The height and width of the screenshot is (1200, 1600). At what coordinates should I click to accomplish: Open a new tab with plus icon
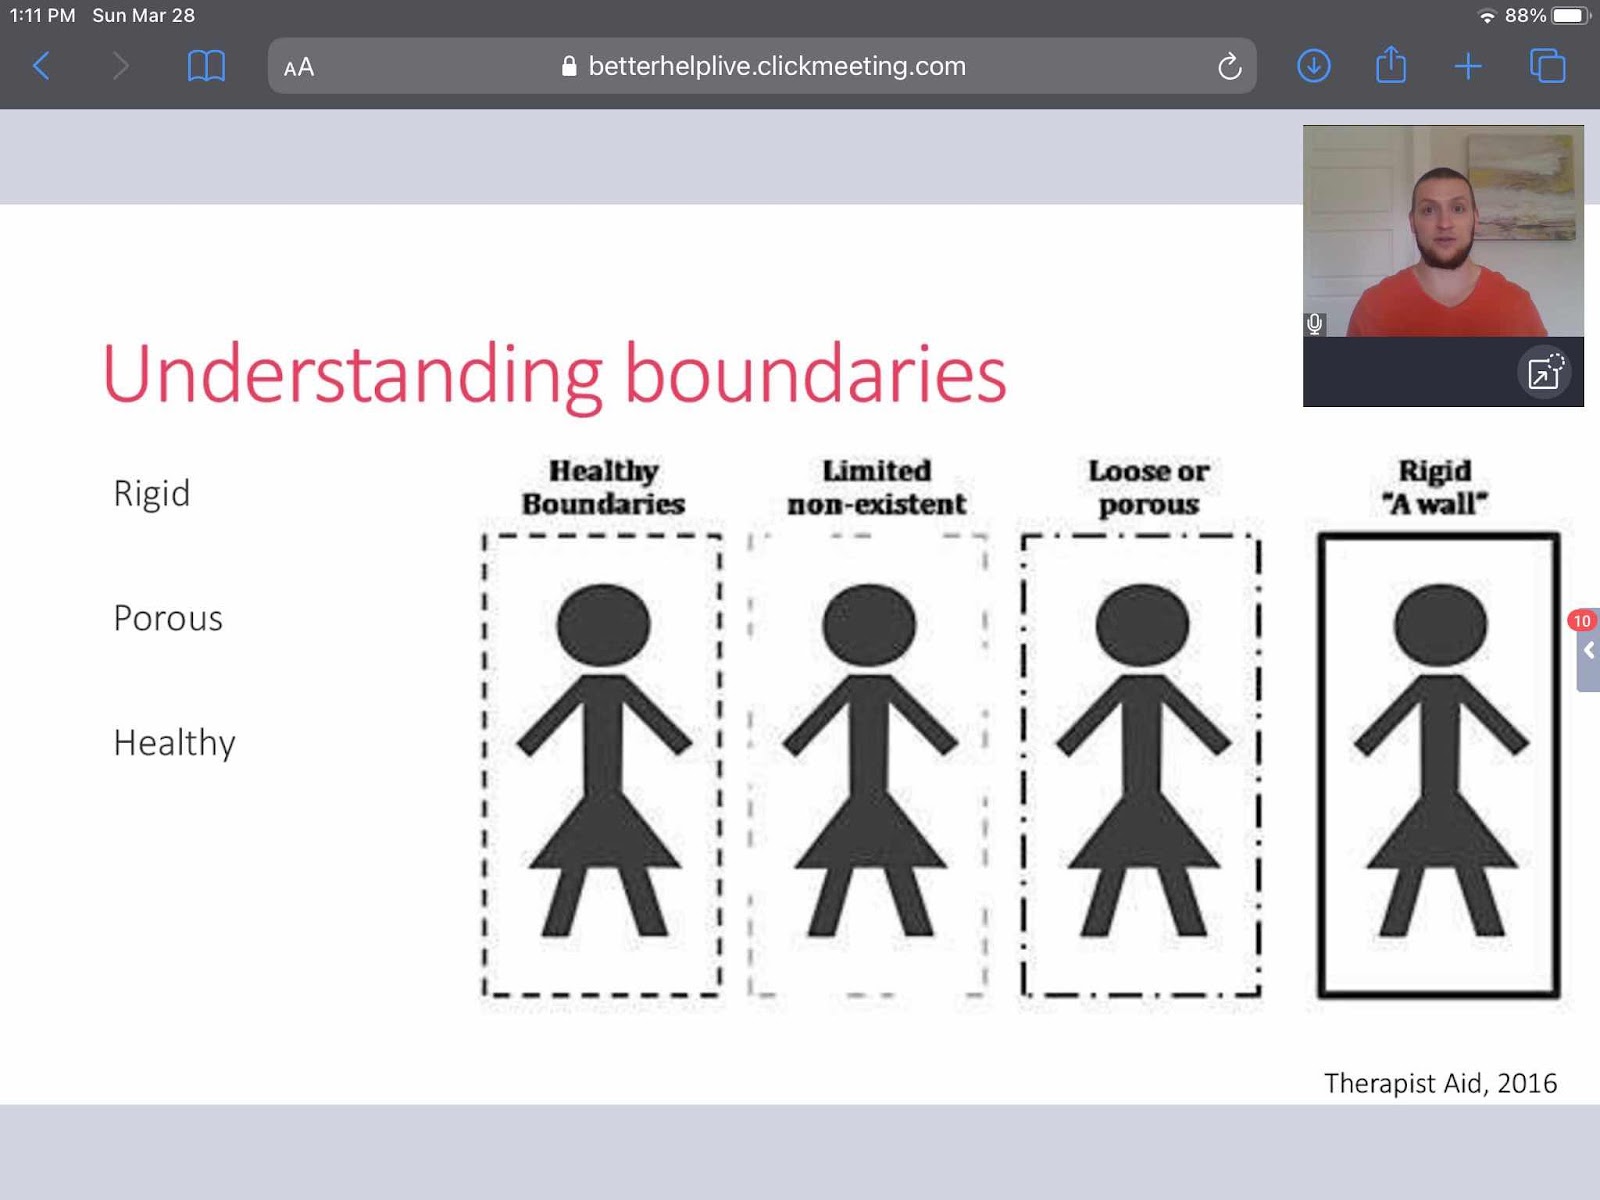[x=1468, y=66]
